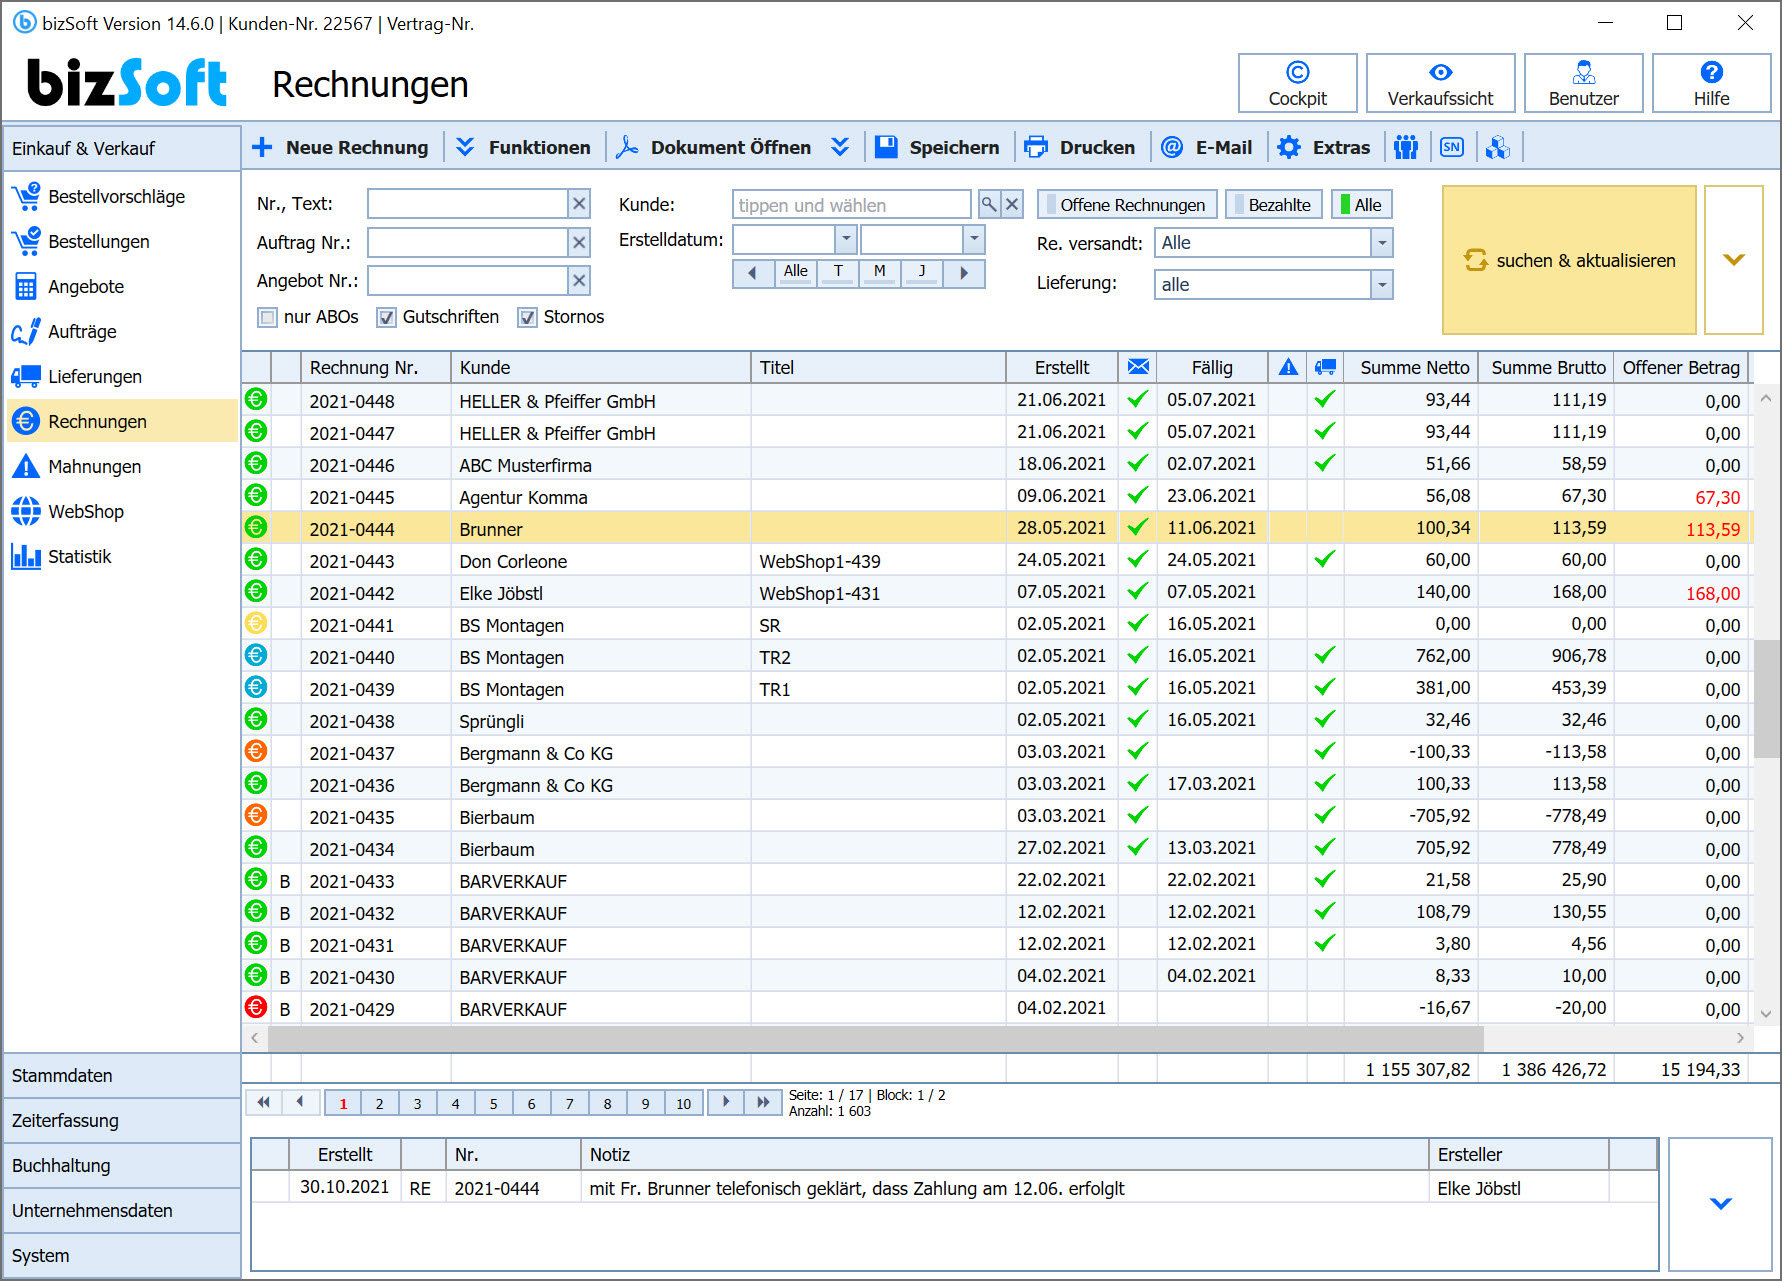Toggle the Stornos checkbox

[x=527, y=318]
